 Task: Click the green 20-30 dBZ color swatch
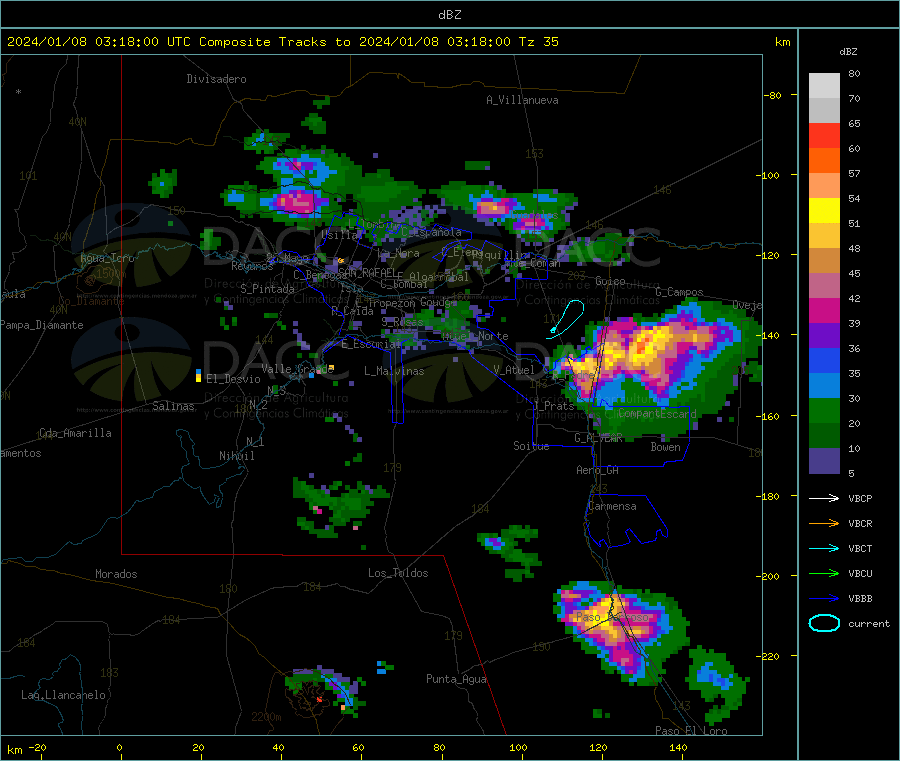coord(824,410)
